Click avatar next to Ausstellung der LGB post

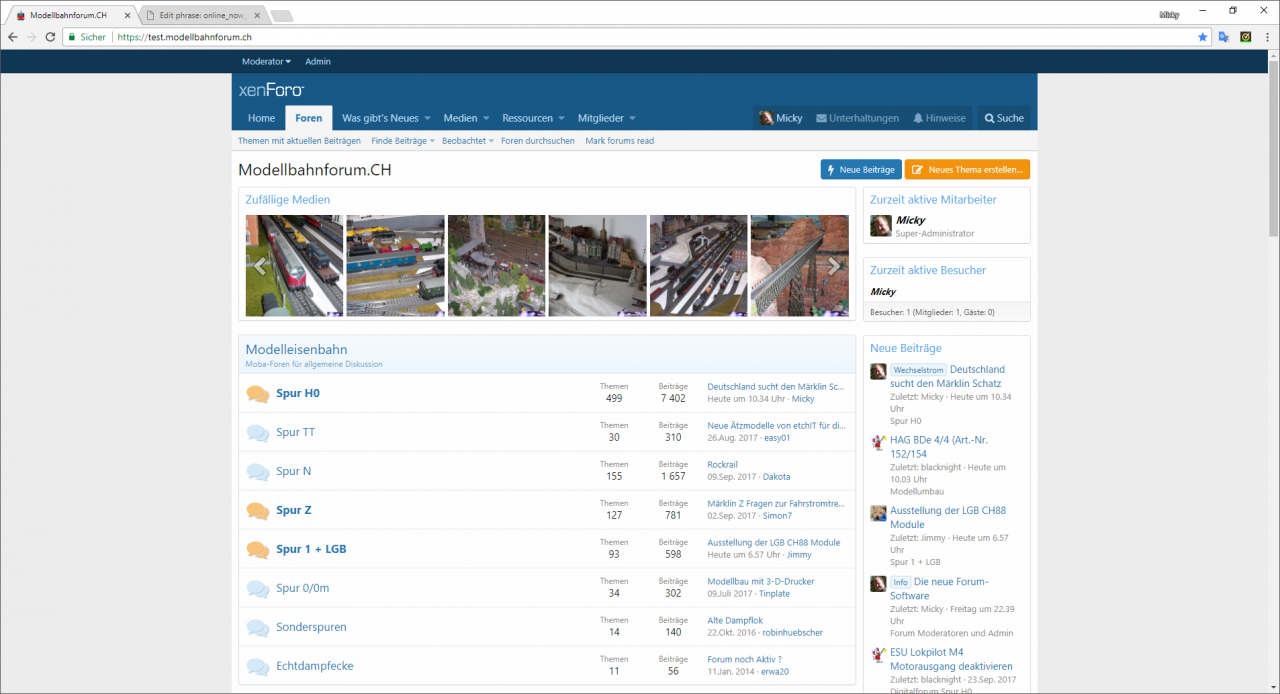878,513
